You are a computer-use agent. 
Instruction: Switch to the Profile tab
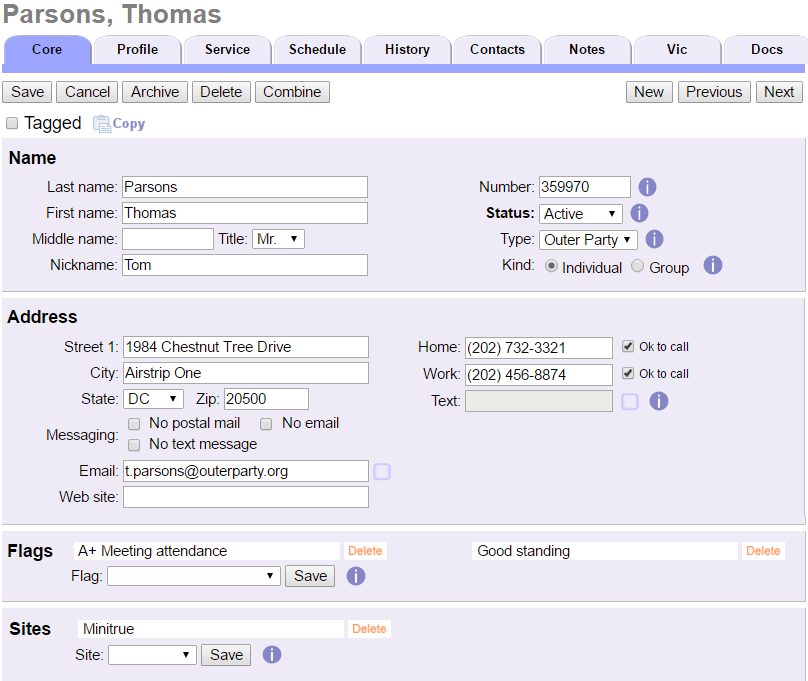[136, 49]
